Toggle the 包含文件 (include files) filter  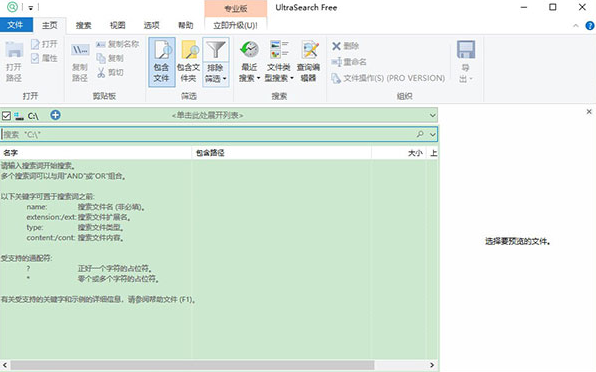(162, 62)
